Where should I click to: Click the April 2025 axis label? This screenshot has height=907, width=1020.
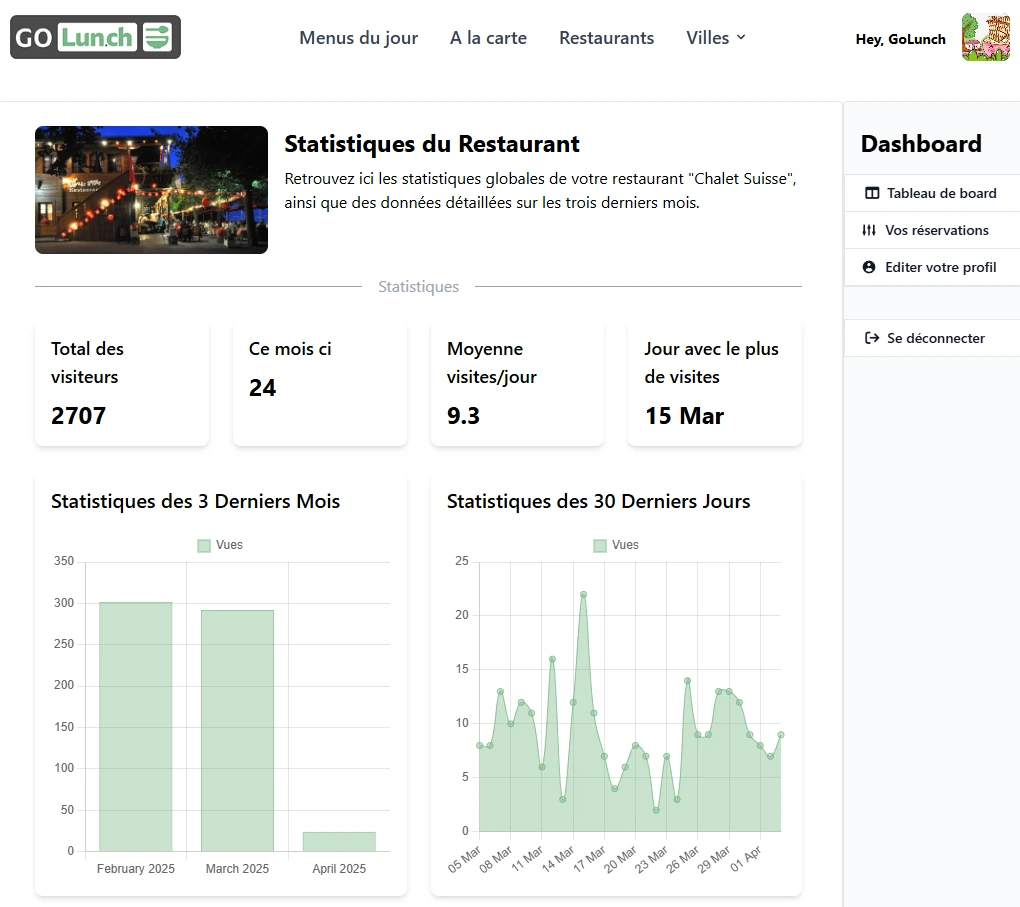[x=339, y=869]
